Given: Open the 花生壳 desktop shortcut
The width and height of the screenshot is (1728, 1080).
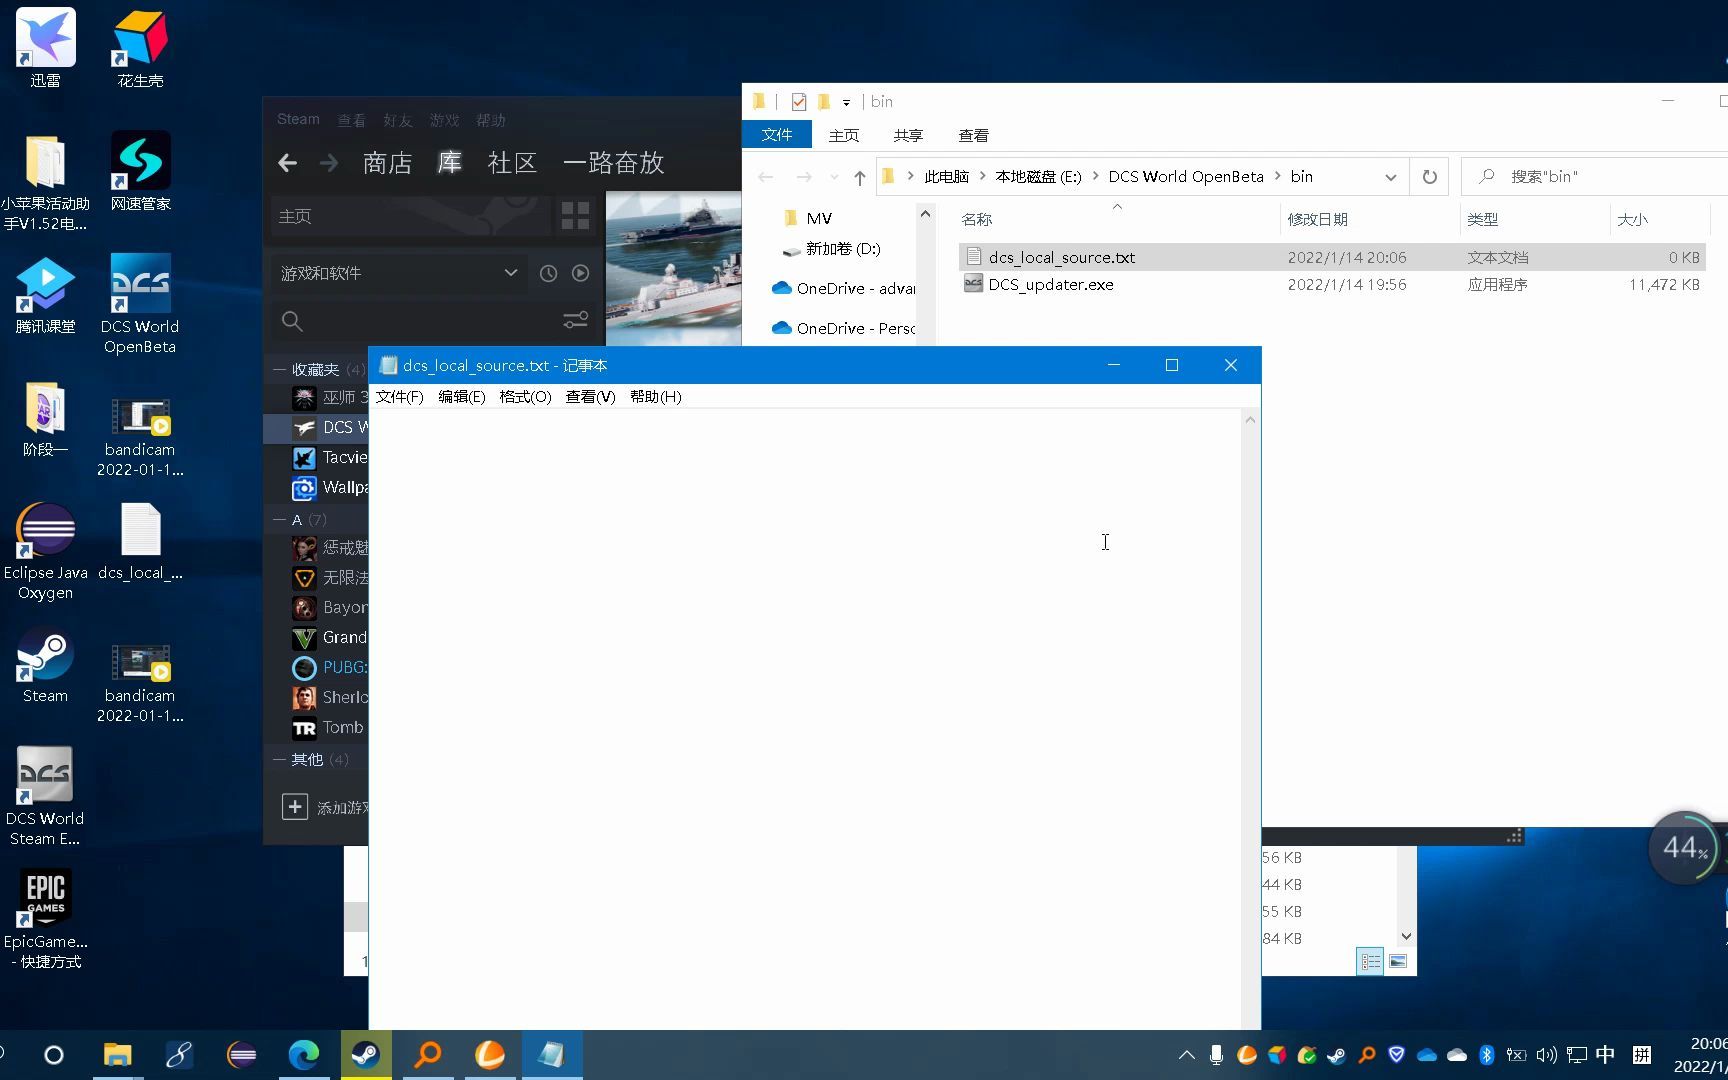Looking at the screenshot, I should pyautogui.click(x=140, y=48).
